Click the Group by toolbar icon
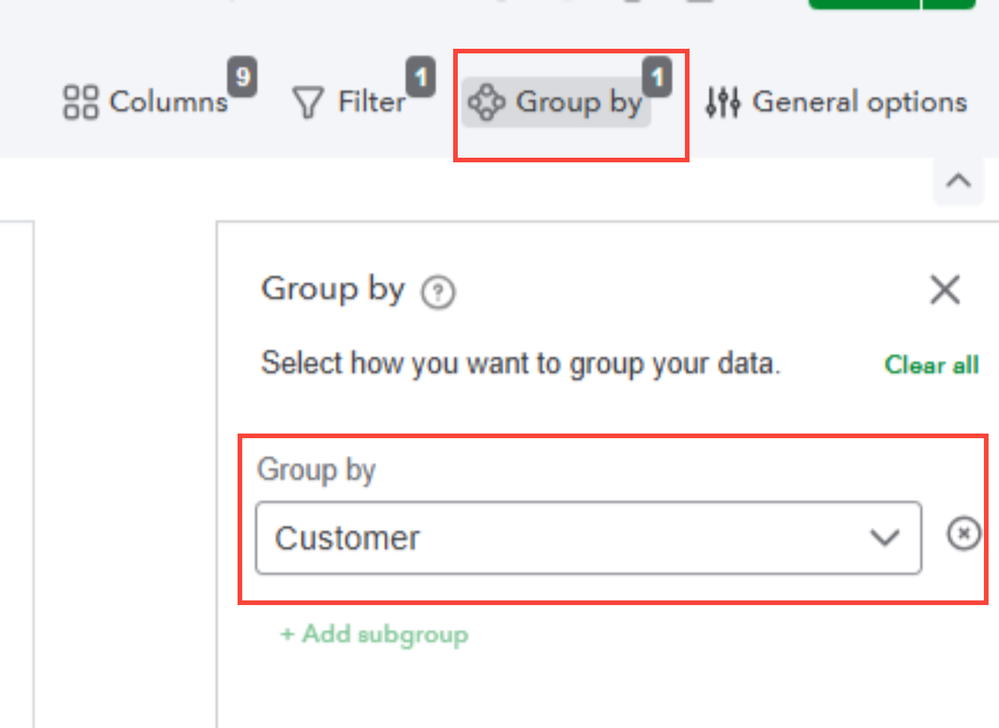The width and height of the screenshot is (999, 728). [x=487, y=102]
